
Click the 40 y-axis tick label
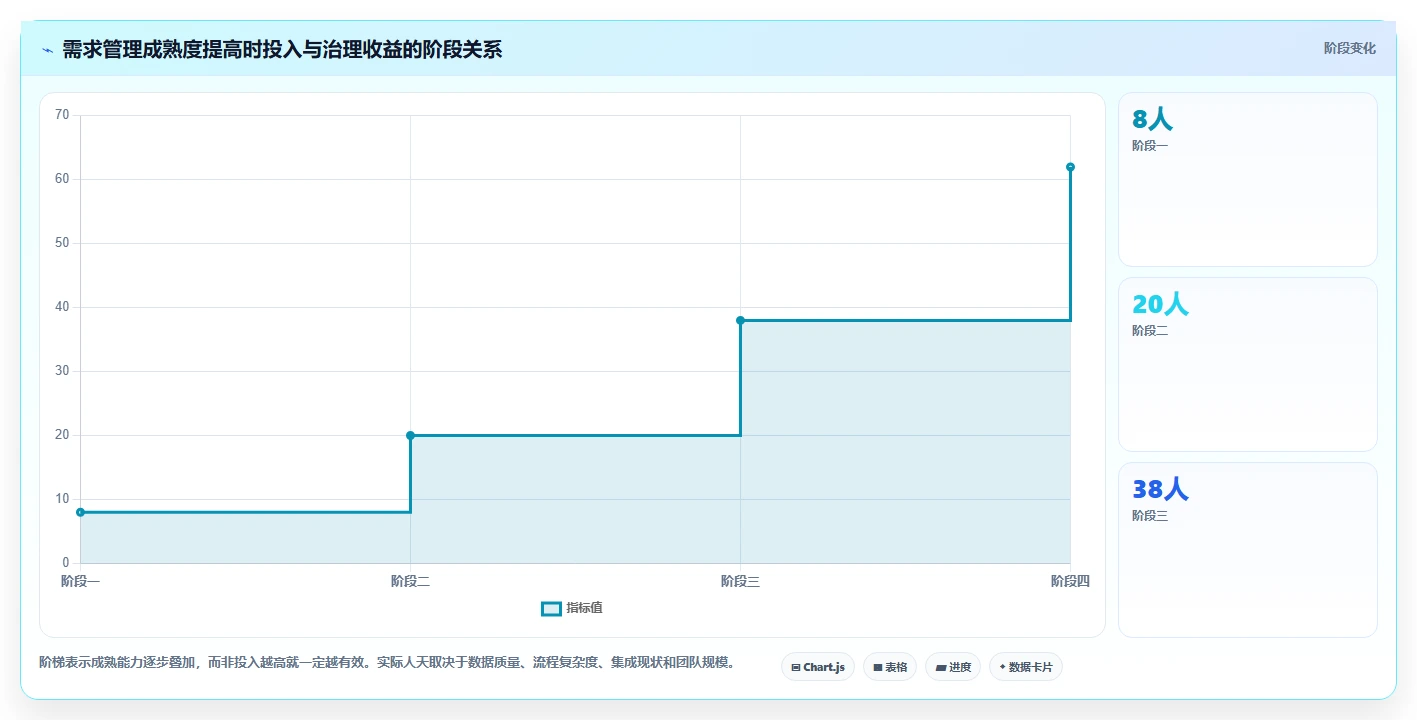tap(62, 307)
